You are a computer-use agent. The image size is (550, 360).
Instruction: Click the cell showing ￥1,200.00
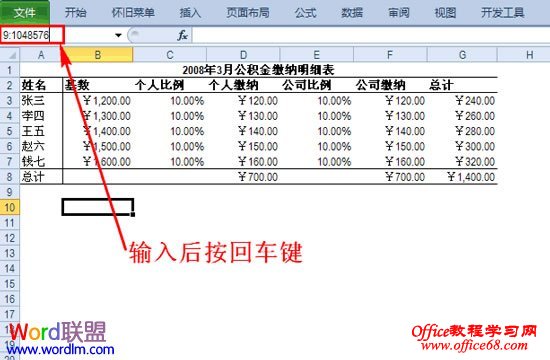[98, 101]
